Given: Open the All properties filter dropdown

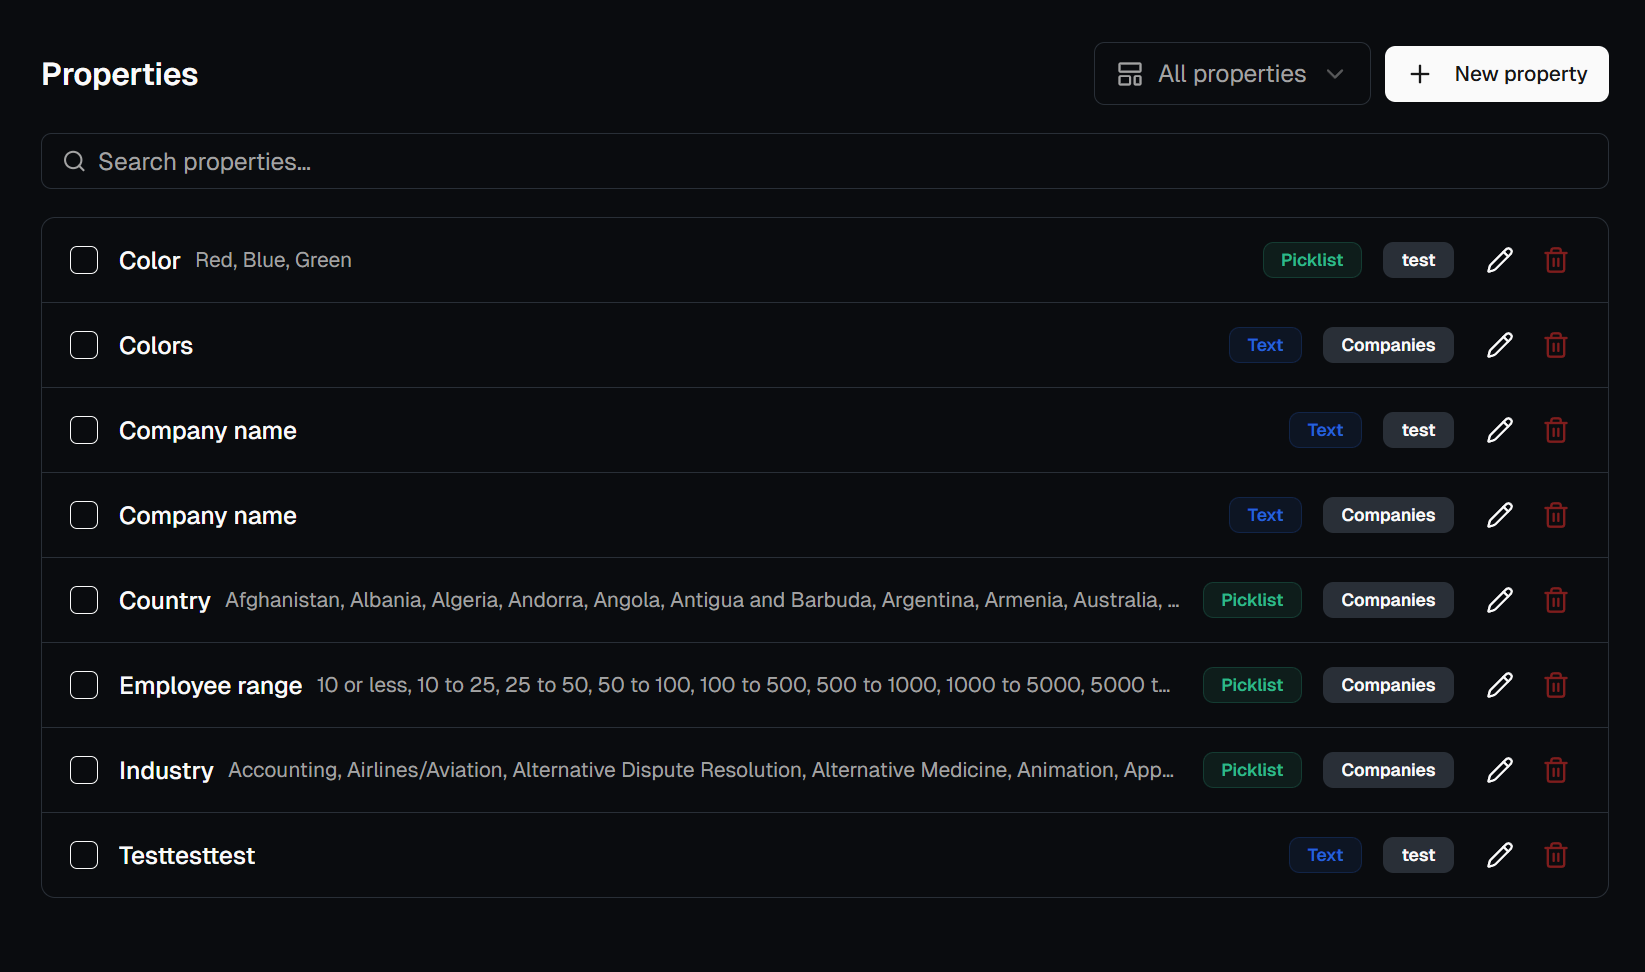Looking at the screenshot, I should coord(1231,73).
